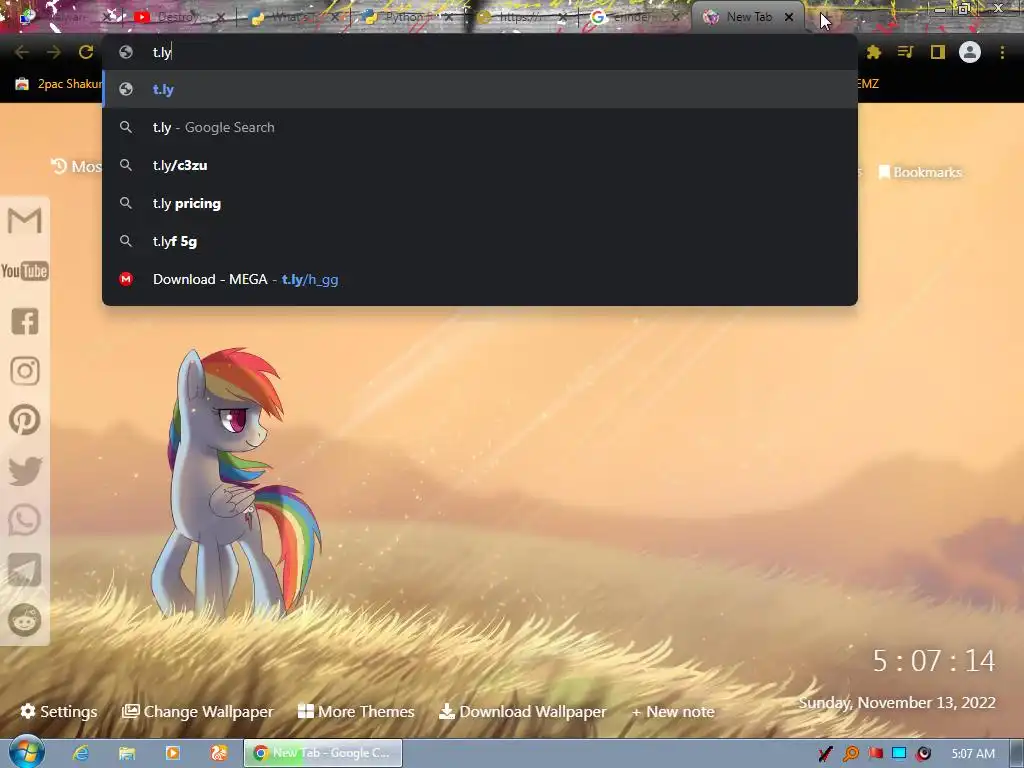Click inside the address bar text
The width and height of the screenshot is (1024, 768).
click(162, 52)
